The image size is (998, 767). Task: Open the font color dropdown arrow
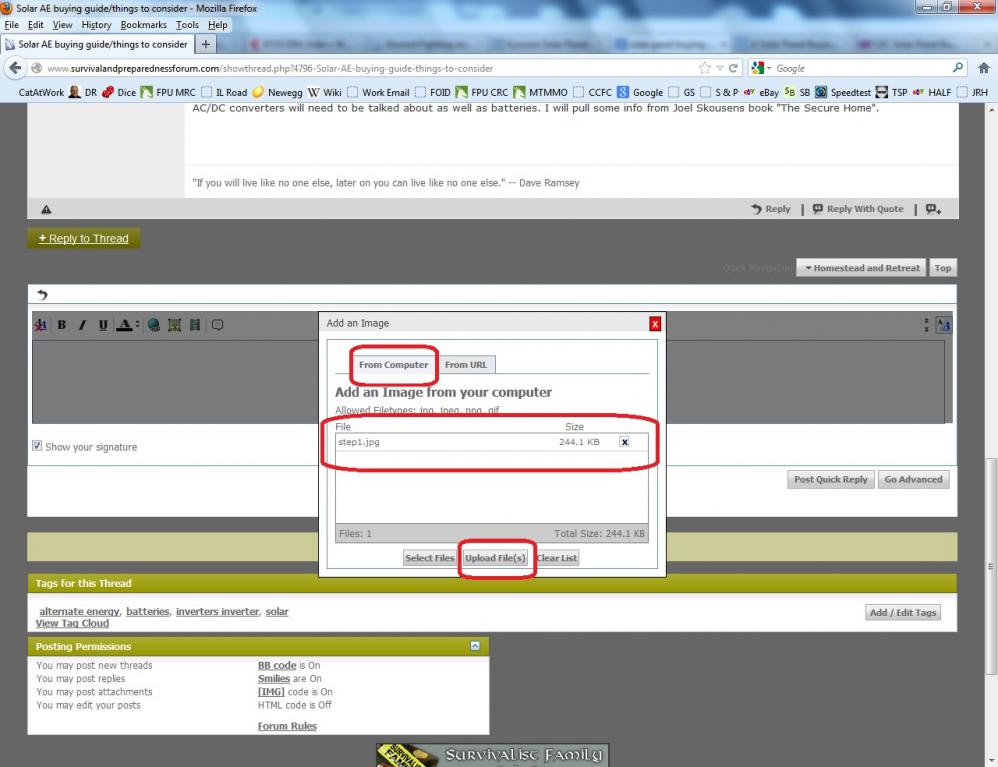[x=138, y=324]
